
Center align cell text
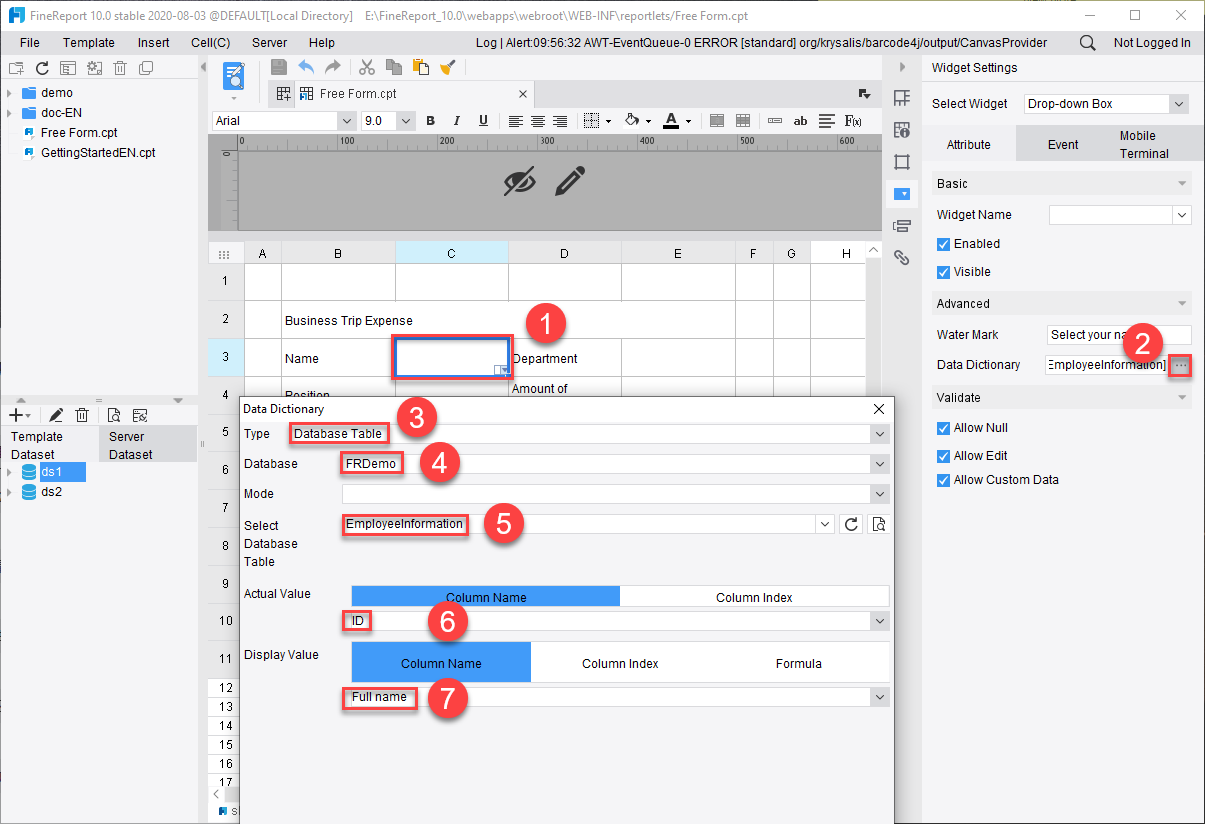point(538,121)
